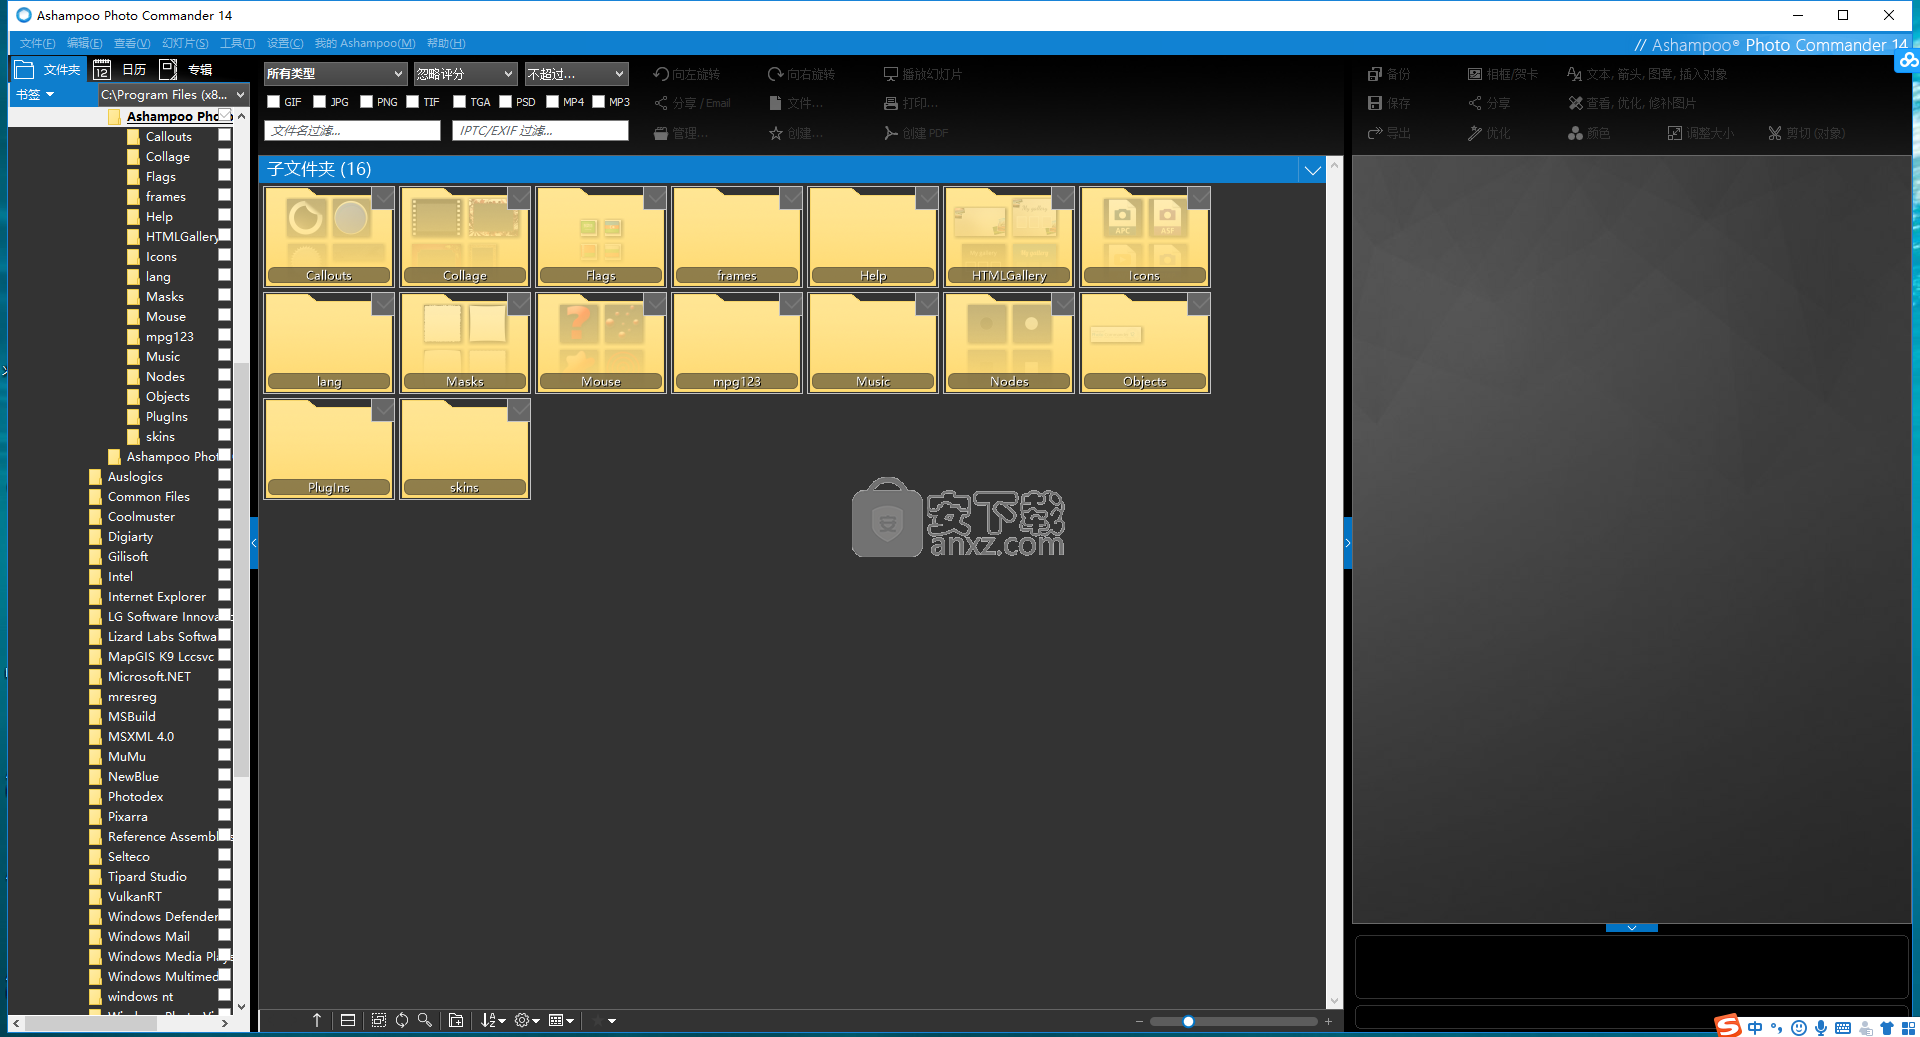Viewport: 1920px width, 1037px height.
Task: Click the cloud icon at top right corner
Action: click(x=1908, y=61)
